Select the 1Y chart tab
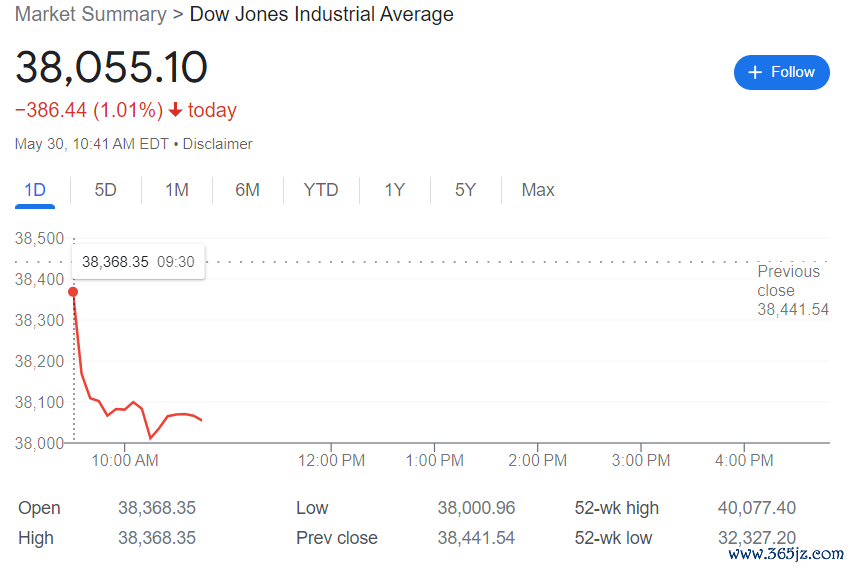The width and height of the screenshot is (851, 569). pyautogui.click(x=395, y=190)
